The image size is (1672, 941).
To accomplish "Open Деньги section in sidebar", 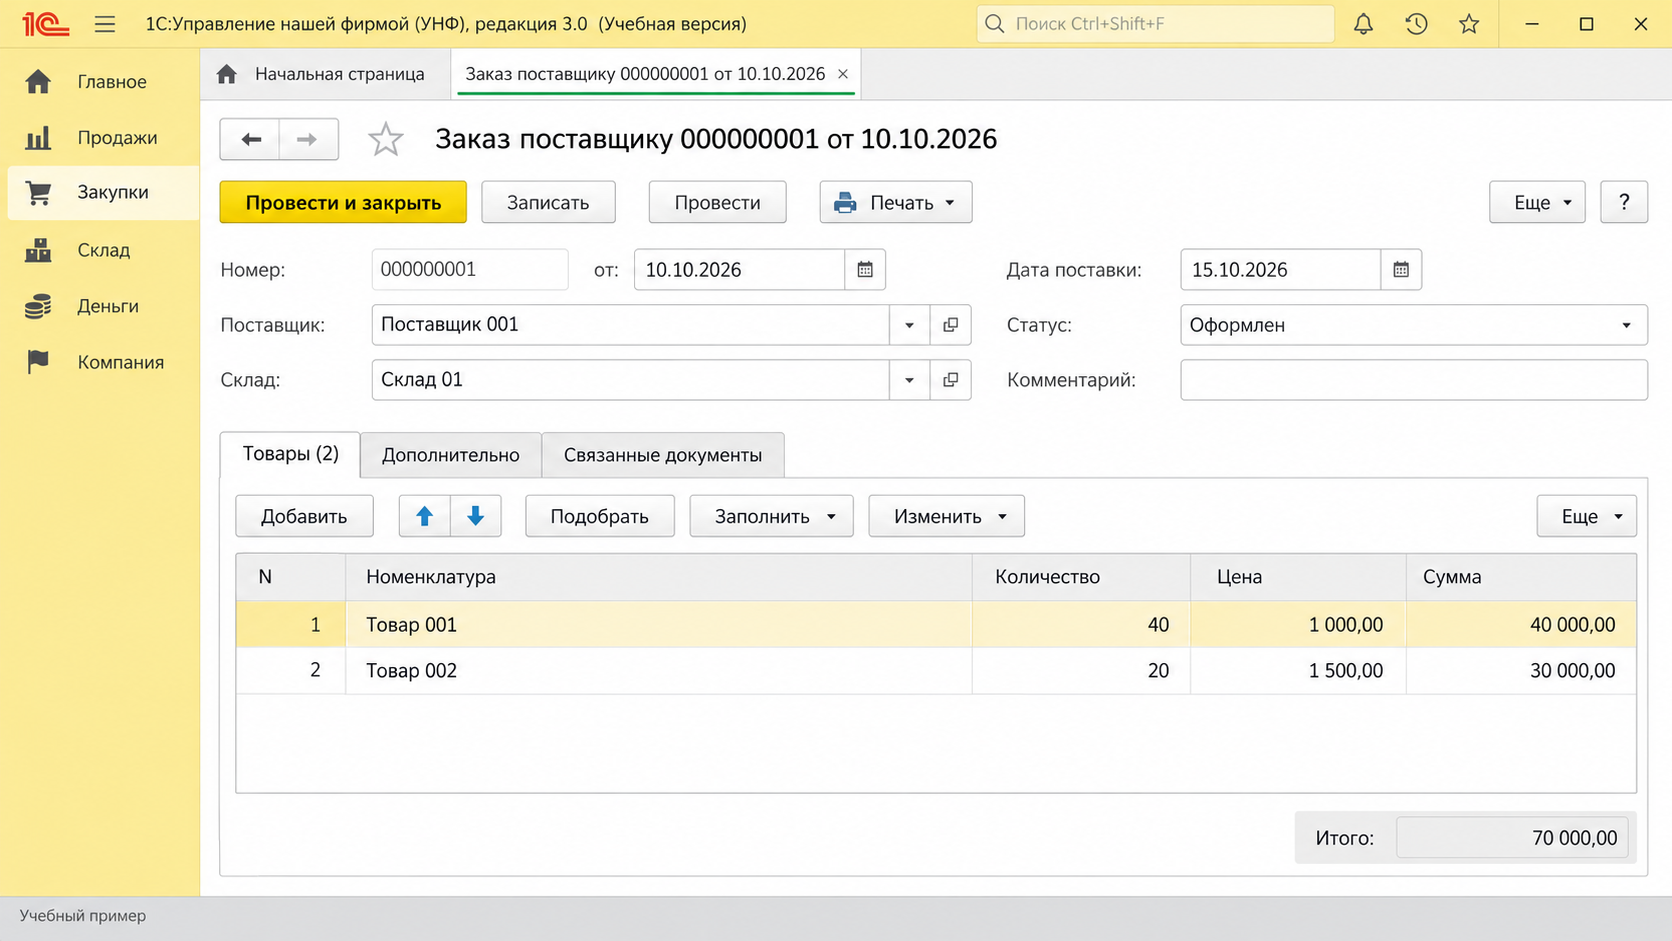I will tap(100, 306).
